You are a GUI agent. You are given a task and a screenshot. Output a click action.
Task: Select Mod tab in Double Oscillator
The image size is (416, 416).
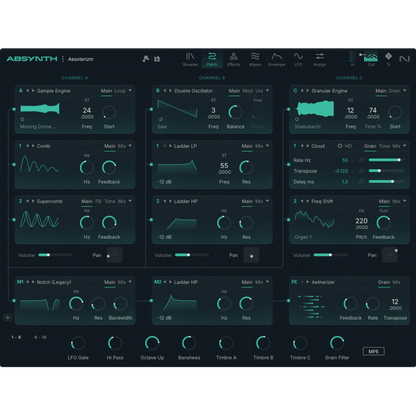[x=248, y=91]
